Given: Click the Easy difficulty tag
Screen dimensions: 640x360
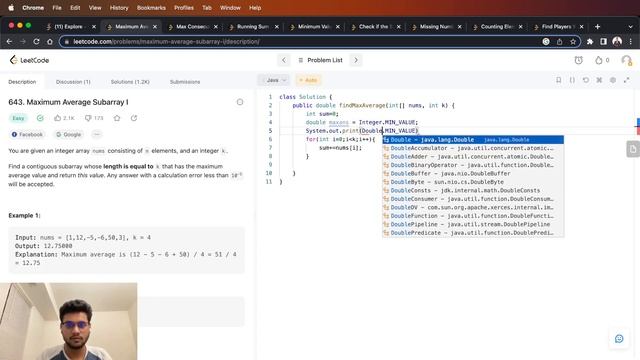Looking at the screenshot, I should (18, 118).
